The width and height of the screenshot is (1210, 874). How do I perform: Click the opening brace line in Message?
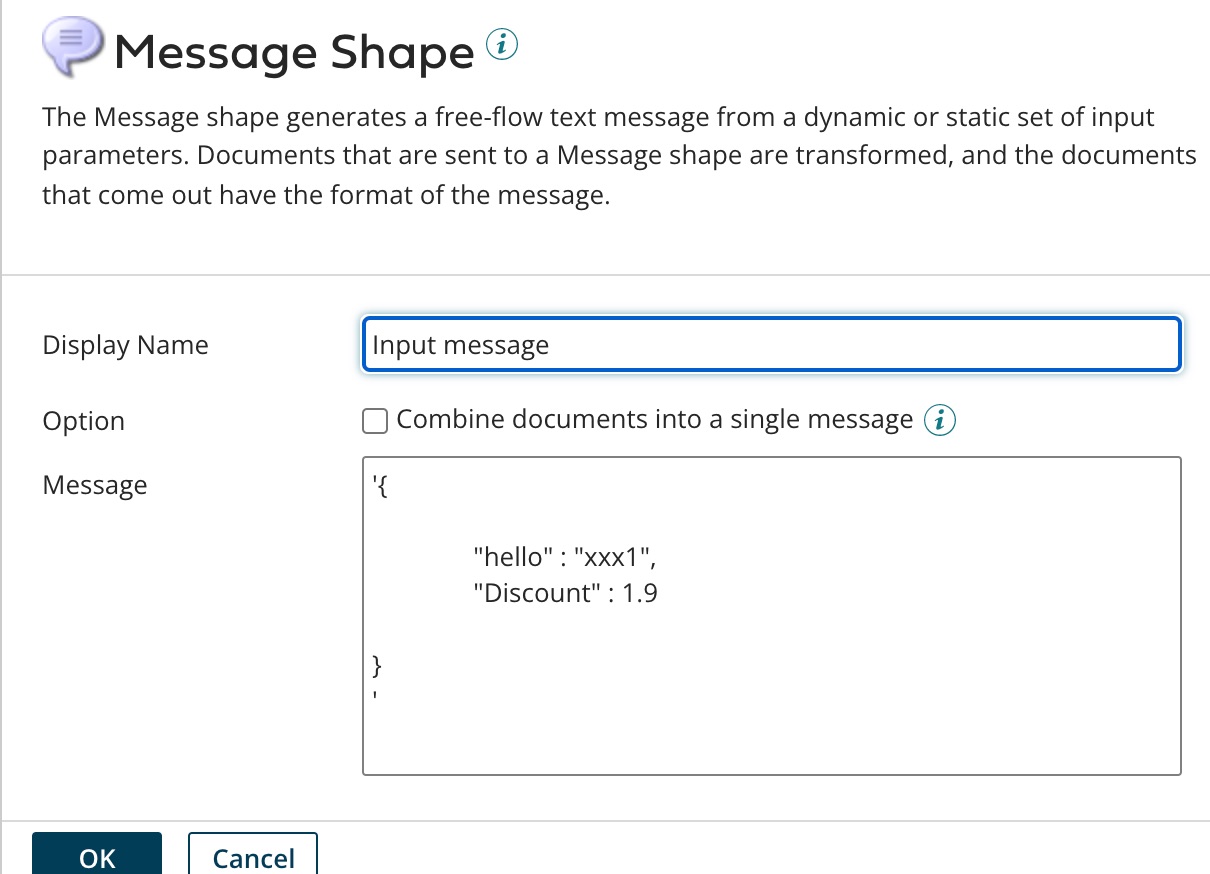pyautogui.click(x=380, y=487)
